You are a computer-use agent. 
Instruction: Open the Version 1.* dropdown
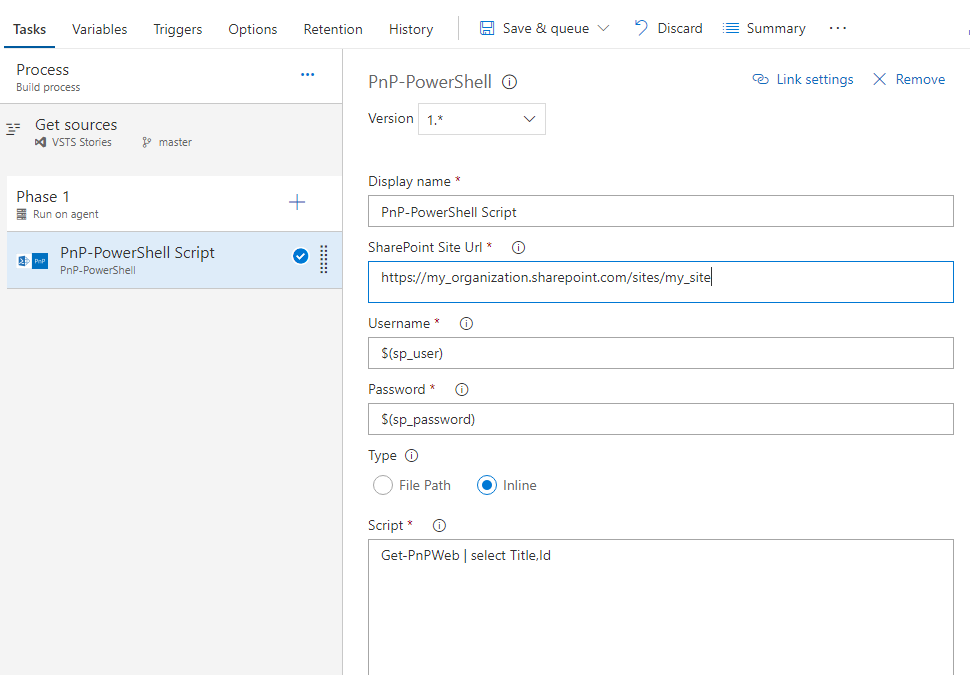482,119
